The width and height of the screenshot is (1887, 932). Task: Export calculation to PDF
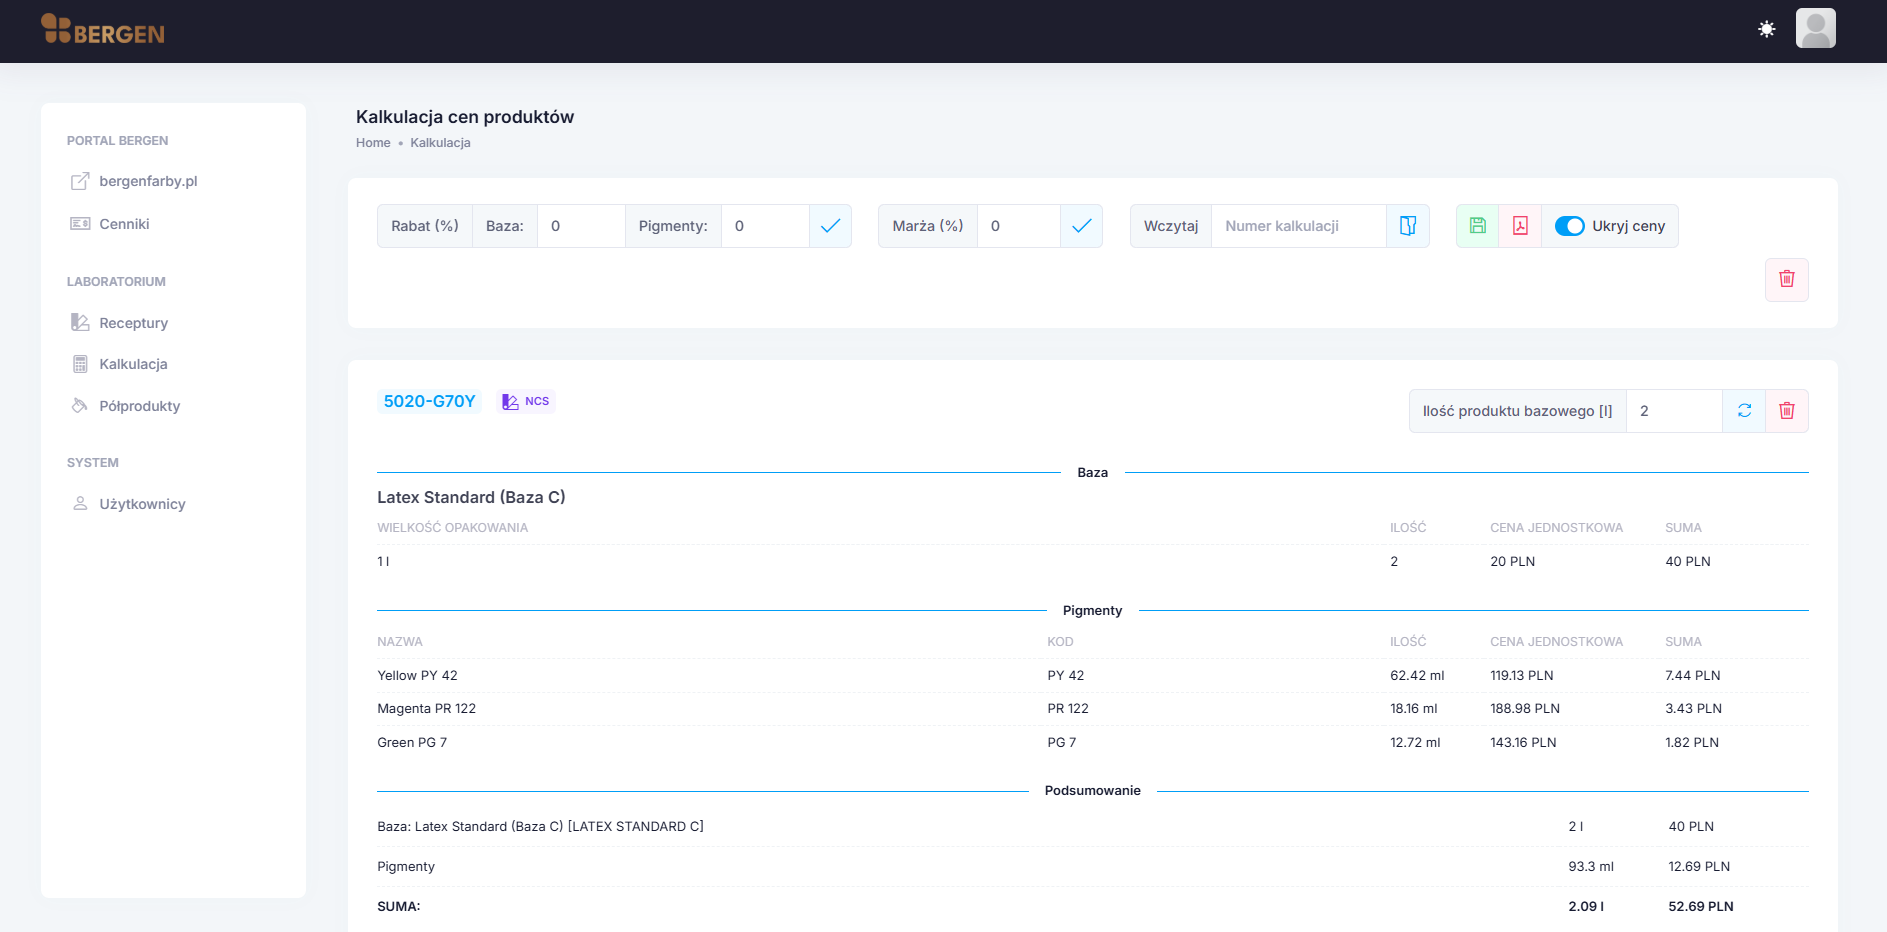click(1520, 226)
